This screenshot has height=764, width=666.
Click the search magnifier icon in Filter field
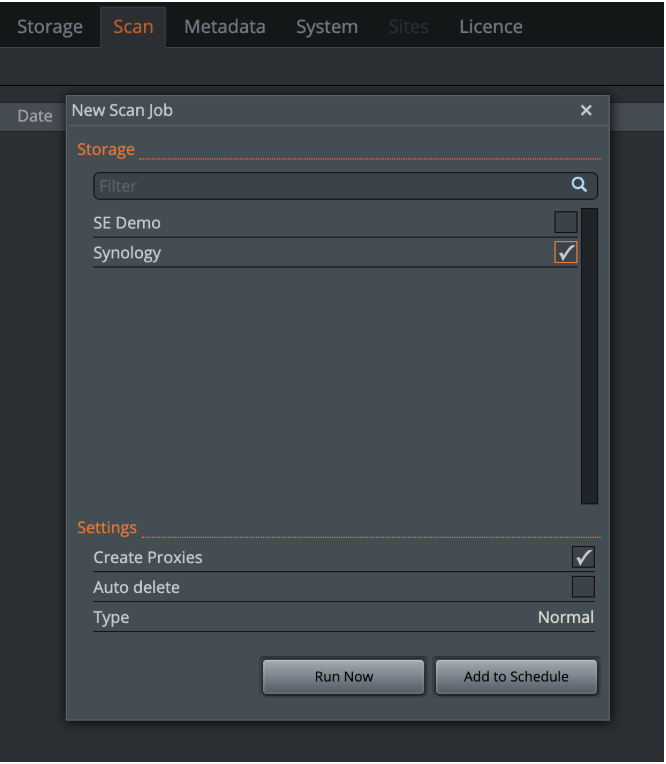tap(579, 185)
